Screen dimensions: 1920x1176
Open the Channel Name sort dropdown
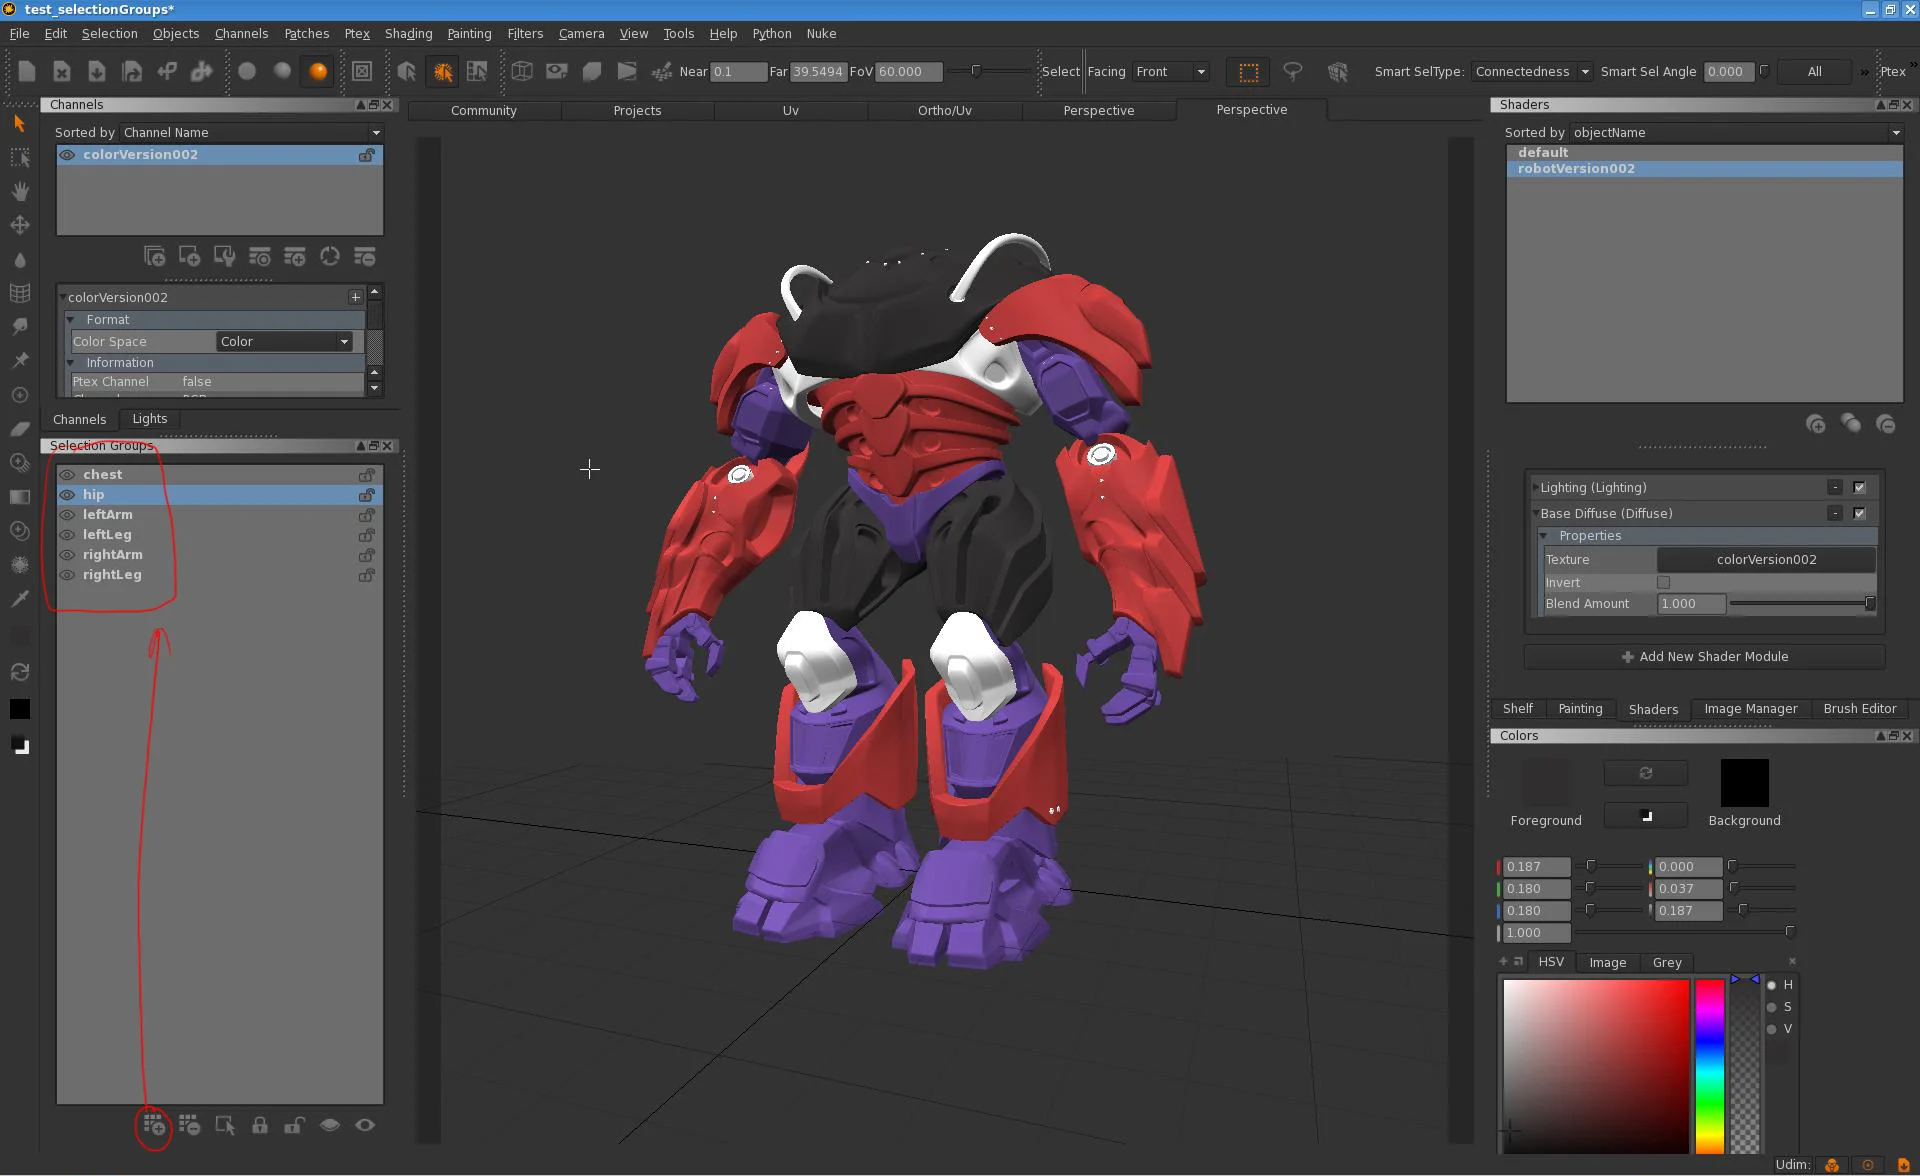tap(252, 133)
